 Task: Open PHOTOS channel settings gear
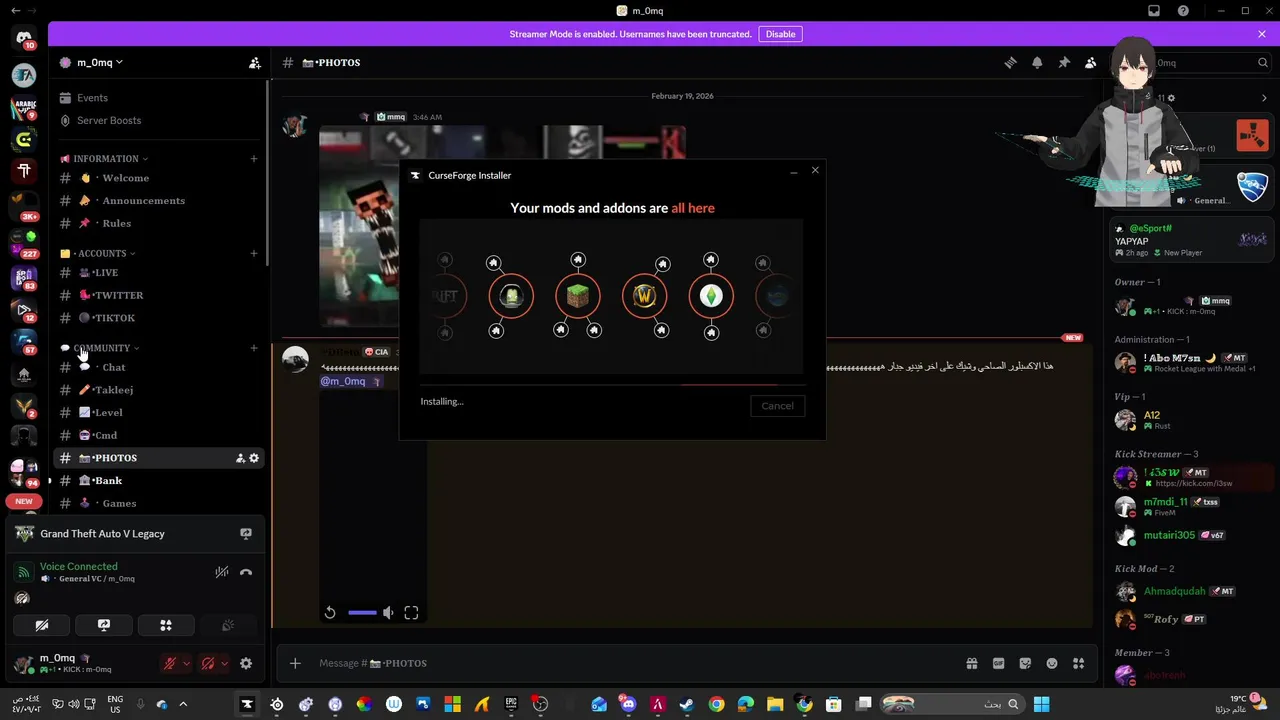pos(254,458)
